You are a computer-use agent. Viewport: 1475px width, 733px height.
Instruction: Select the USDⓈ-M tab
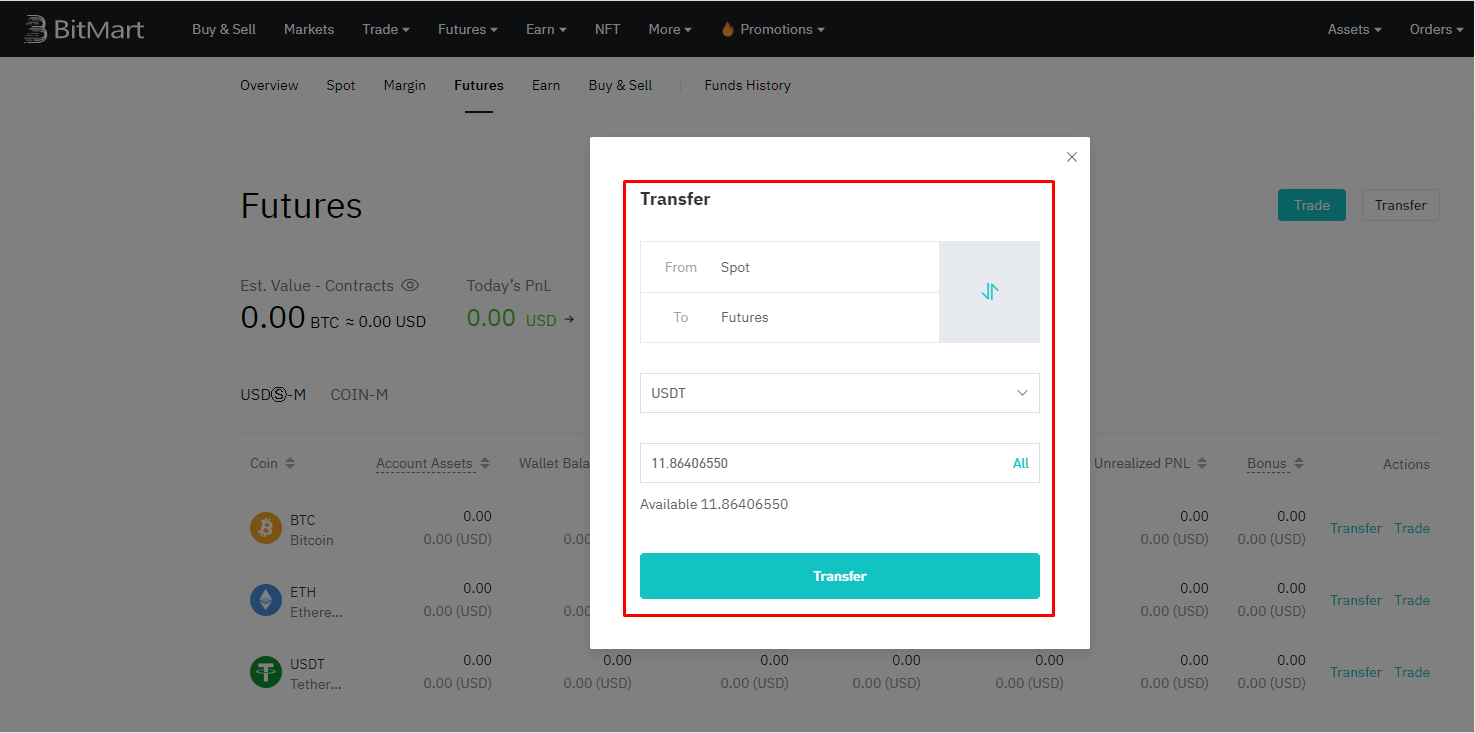[273, 394]
